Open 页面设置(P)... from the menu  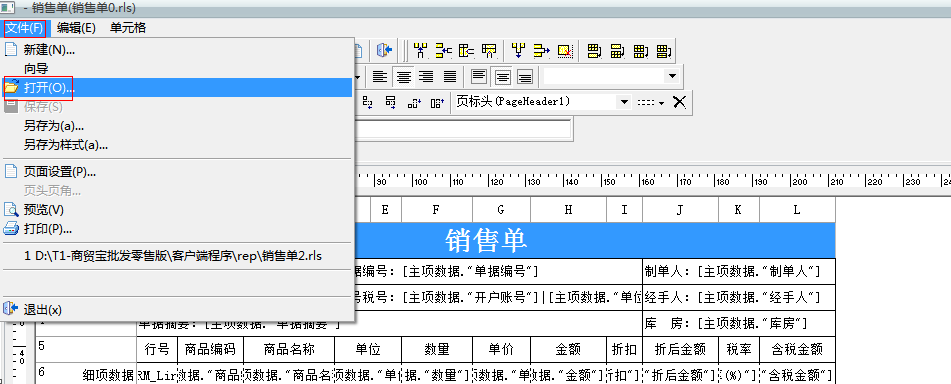tap(178, 172)
